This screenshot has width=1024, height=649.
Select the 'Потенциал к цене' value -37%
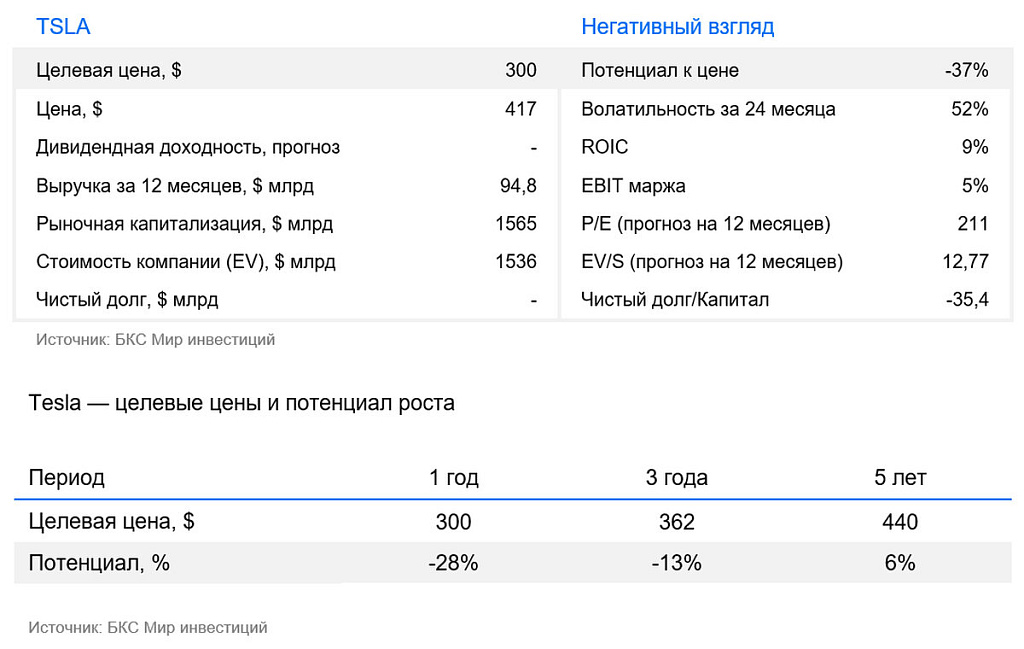point(966,71)
